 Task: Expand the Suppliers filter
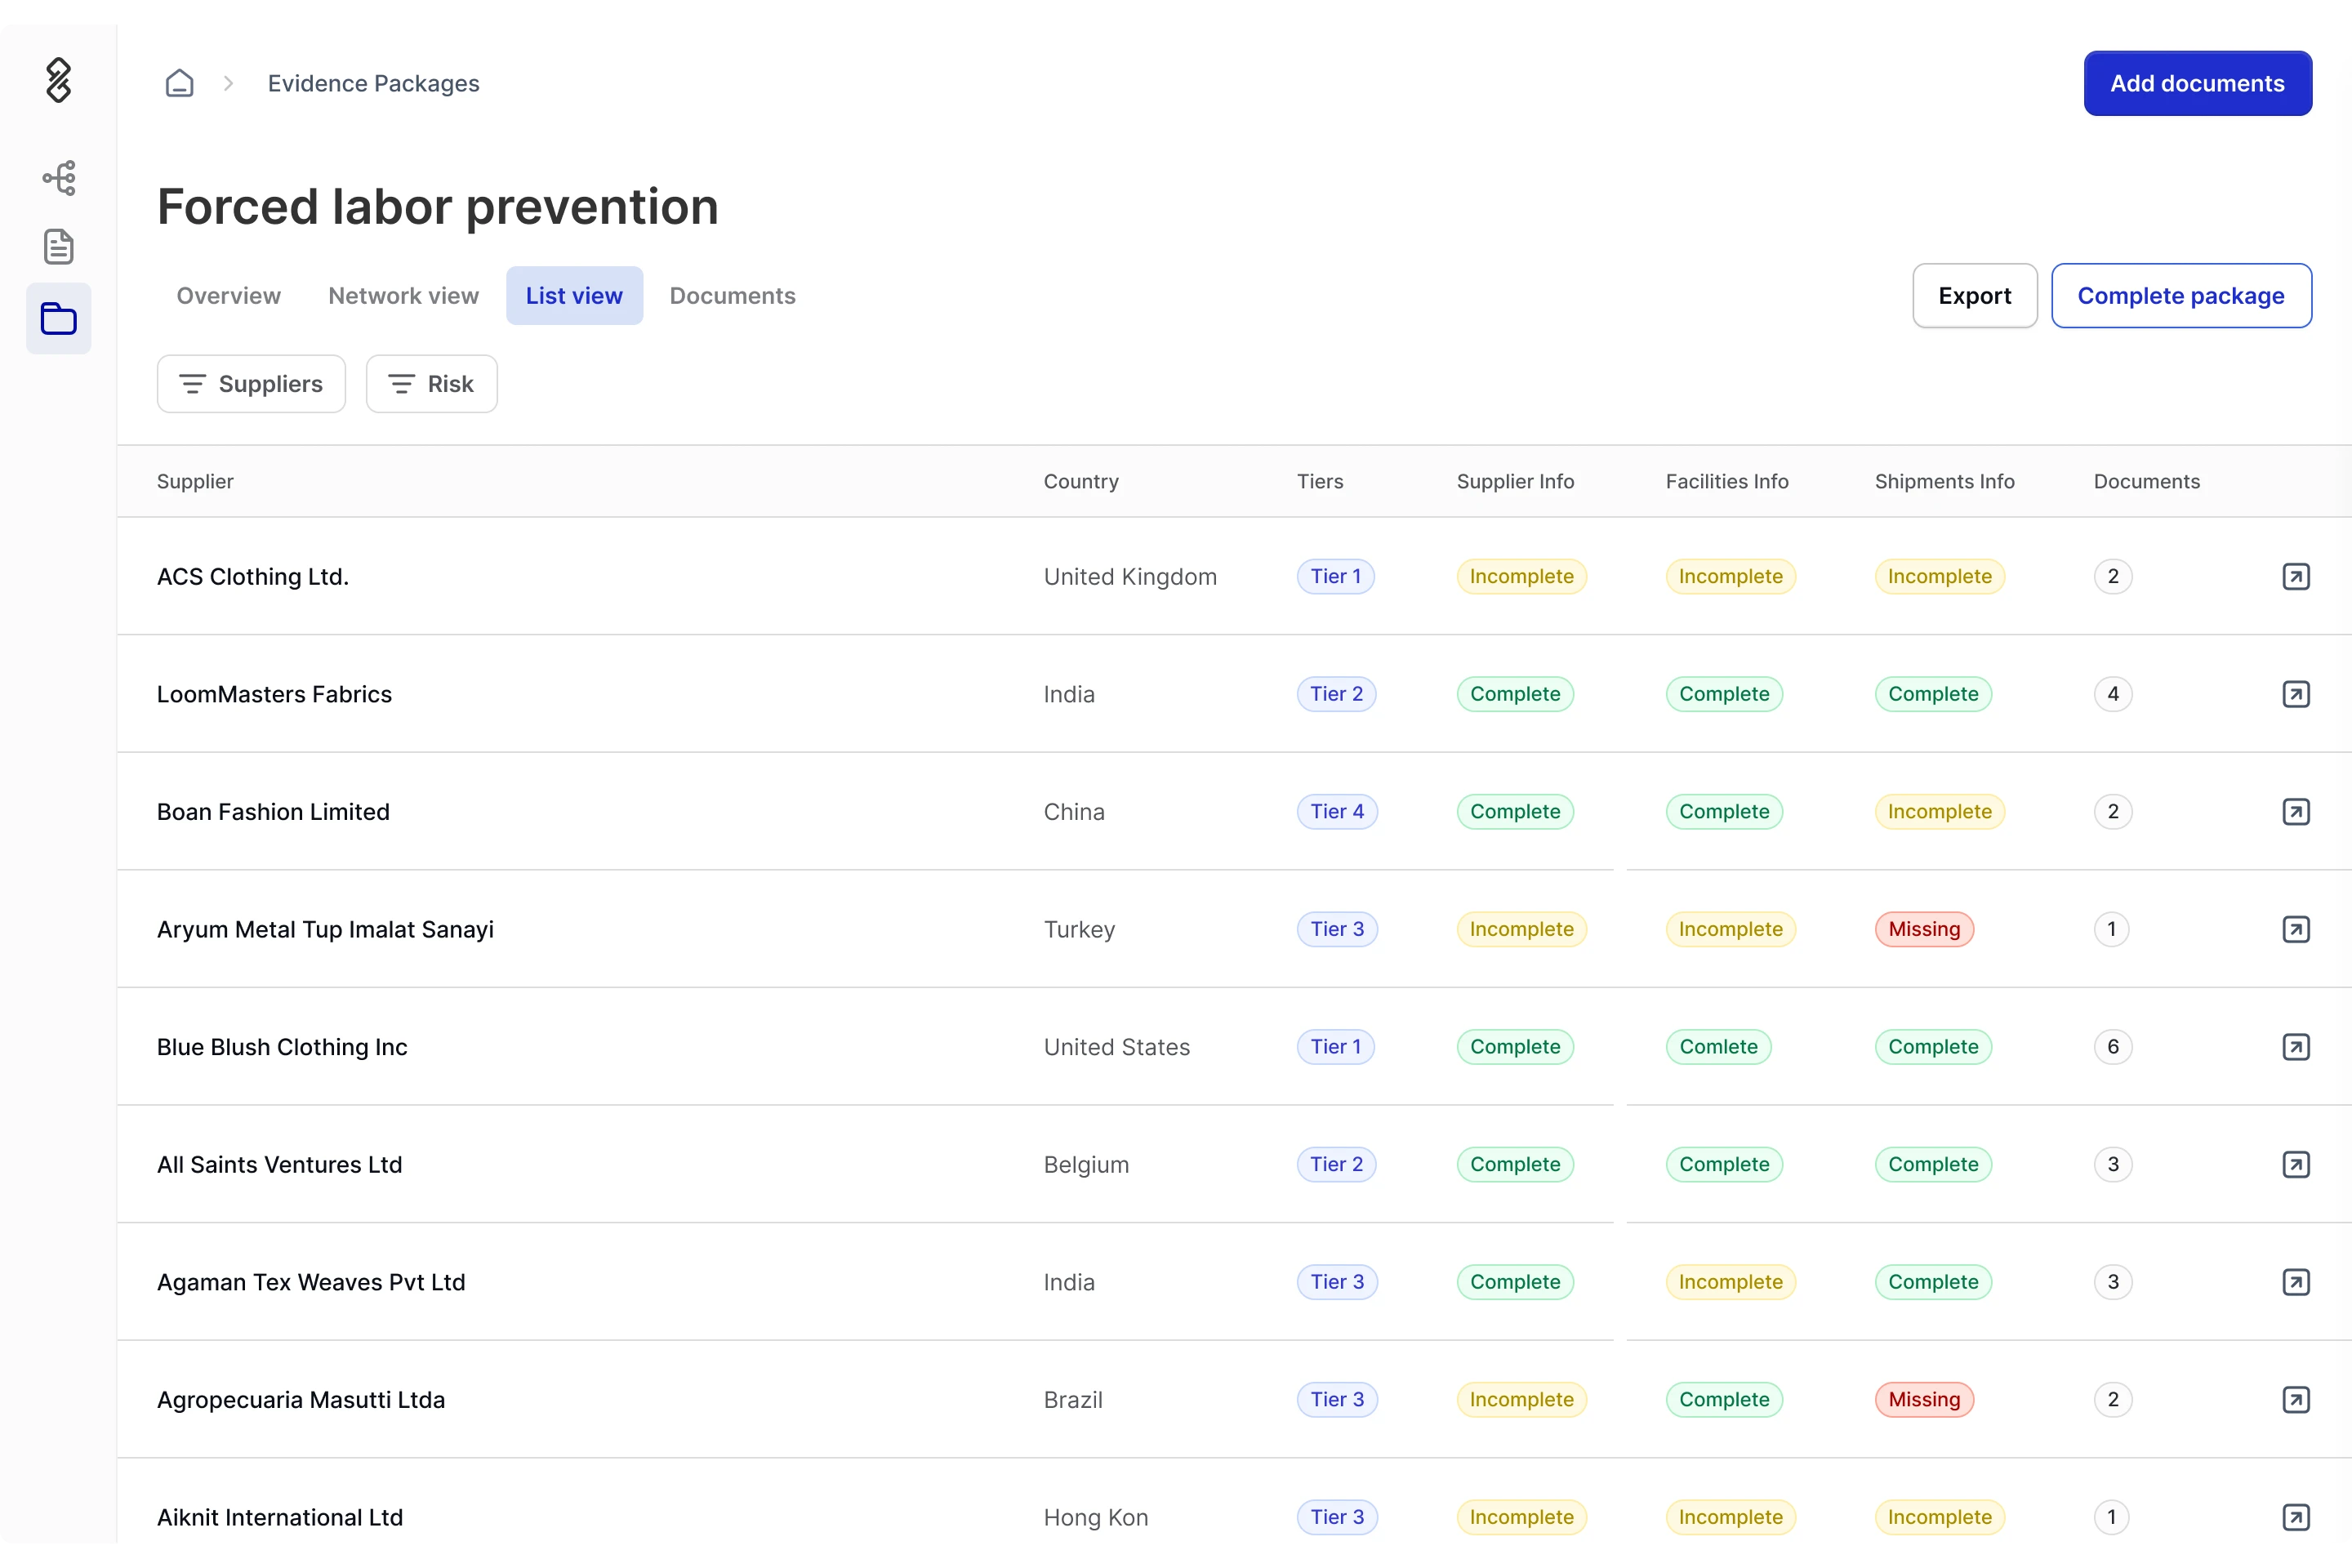(x=251, y=384)
